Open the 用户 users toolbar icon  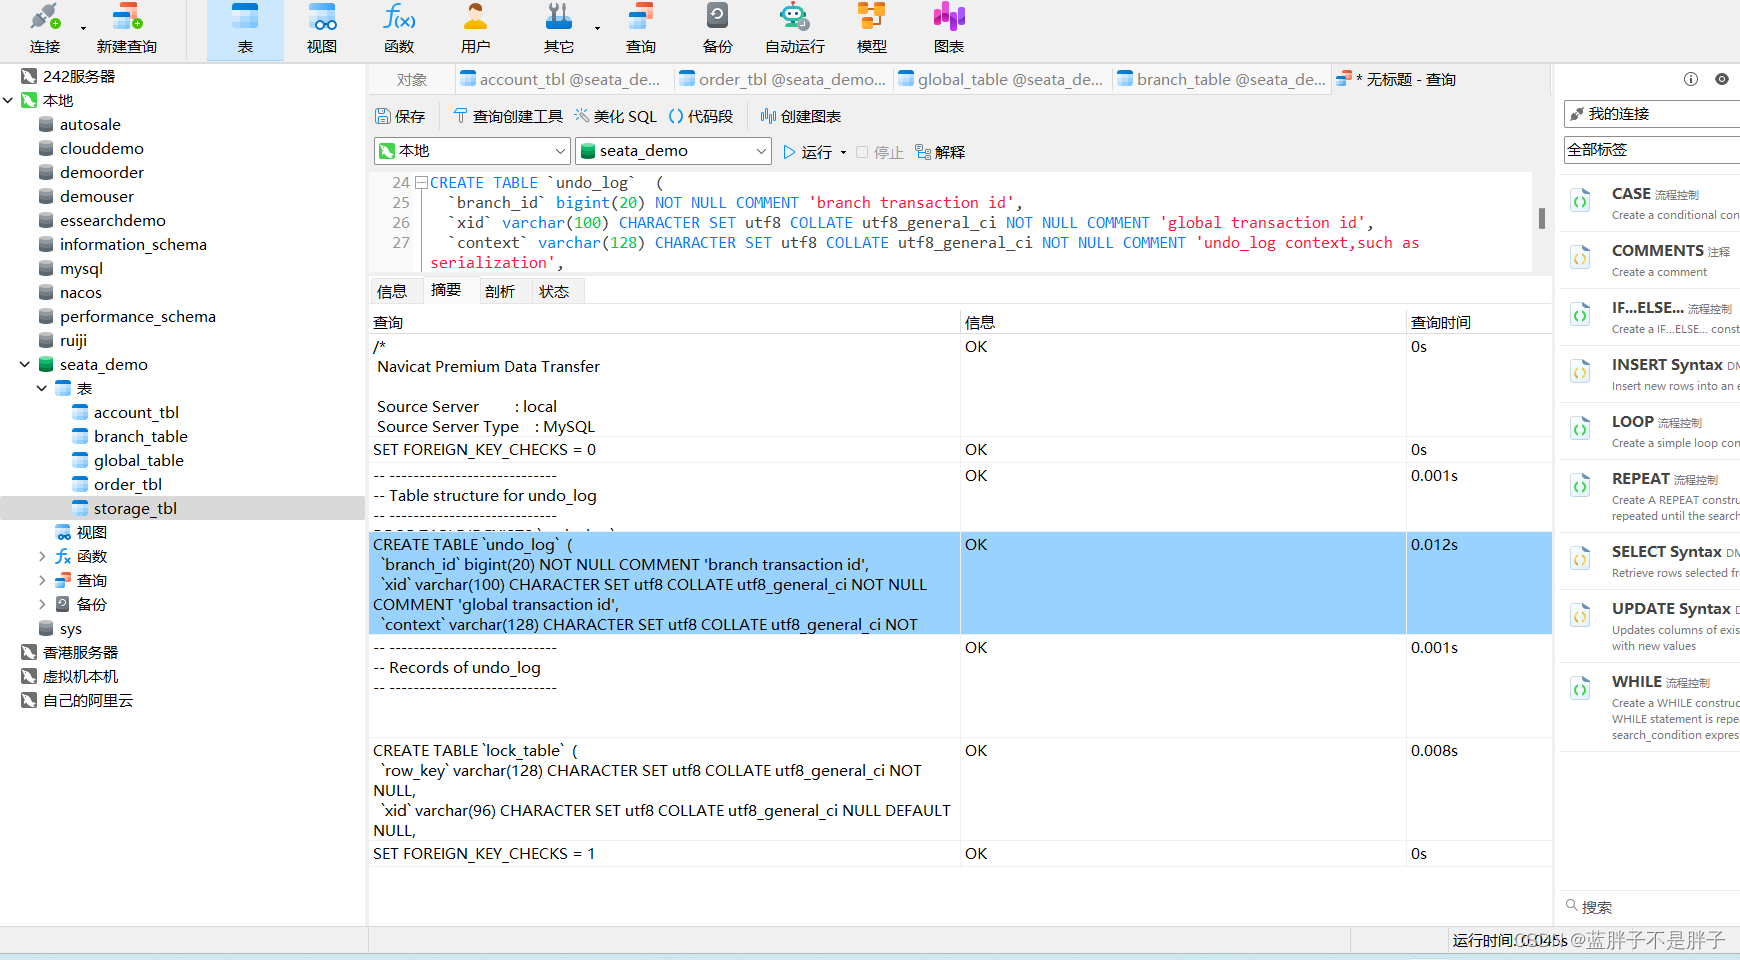(x=476, y=28)
